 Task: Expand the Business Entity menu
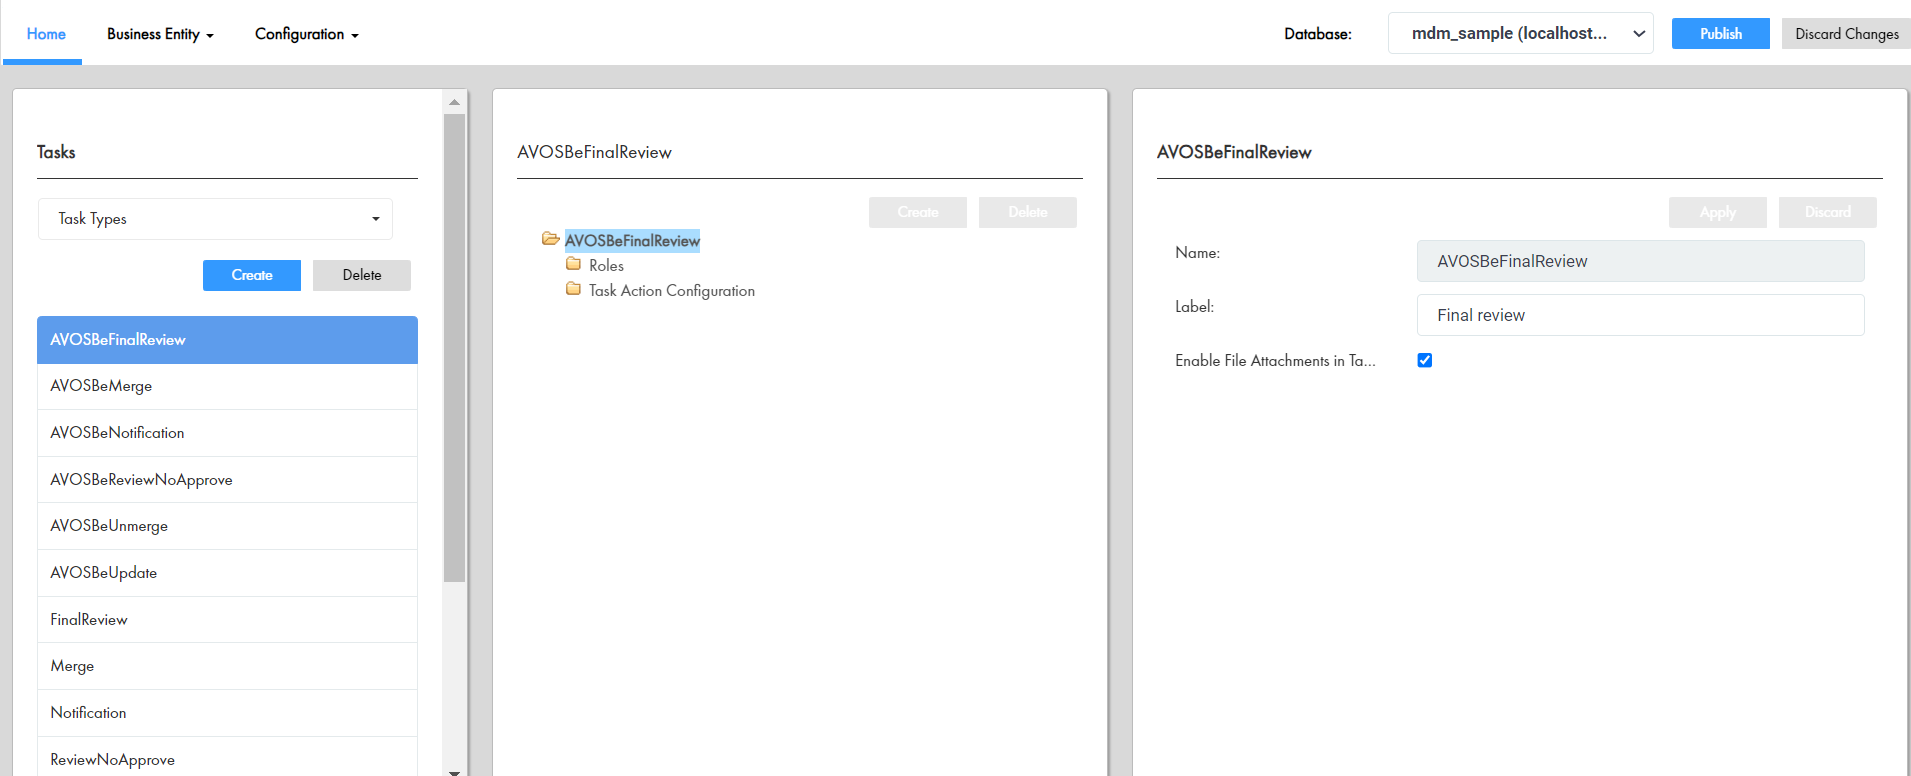[160, 34]
